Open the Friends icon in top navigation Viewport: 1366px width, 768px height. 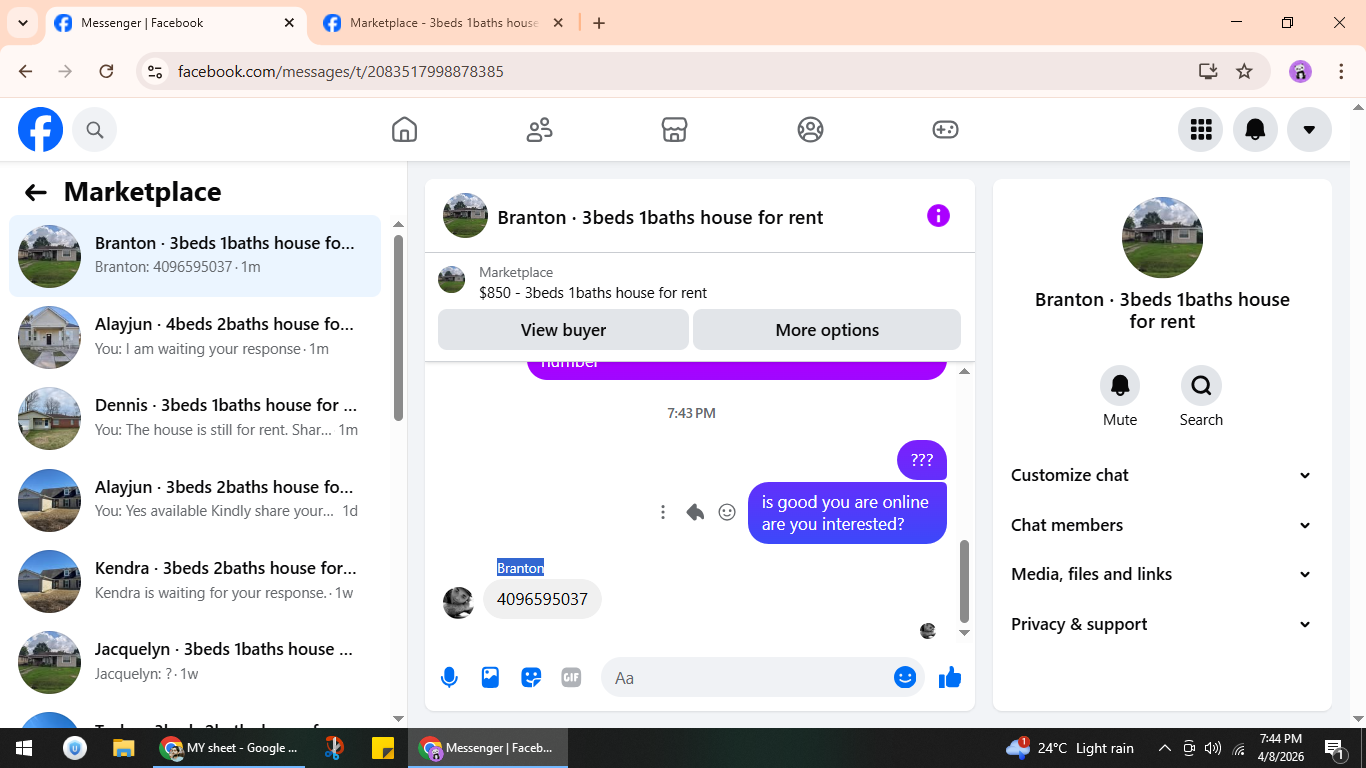540,130
